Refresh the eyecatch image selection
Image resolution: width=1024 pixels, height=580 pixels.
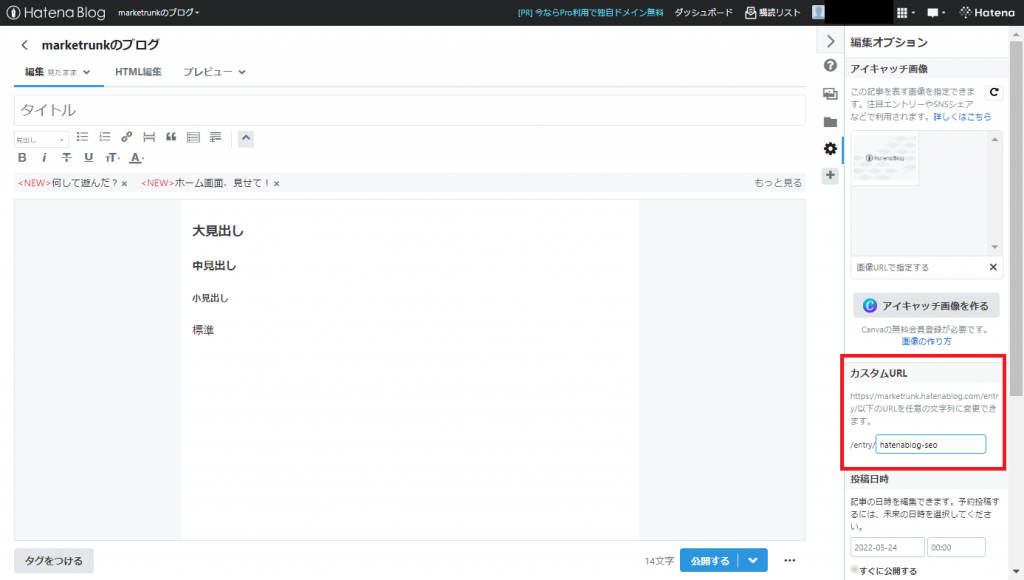[994, 92]
